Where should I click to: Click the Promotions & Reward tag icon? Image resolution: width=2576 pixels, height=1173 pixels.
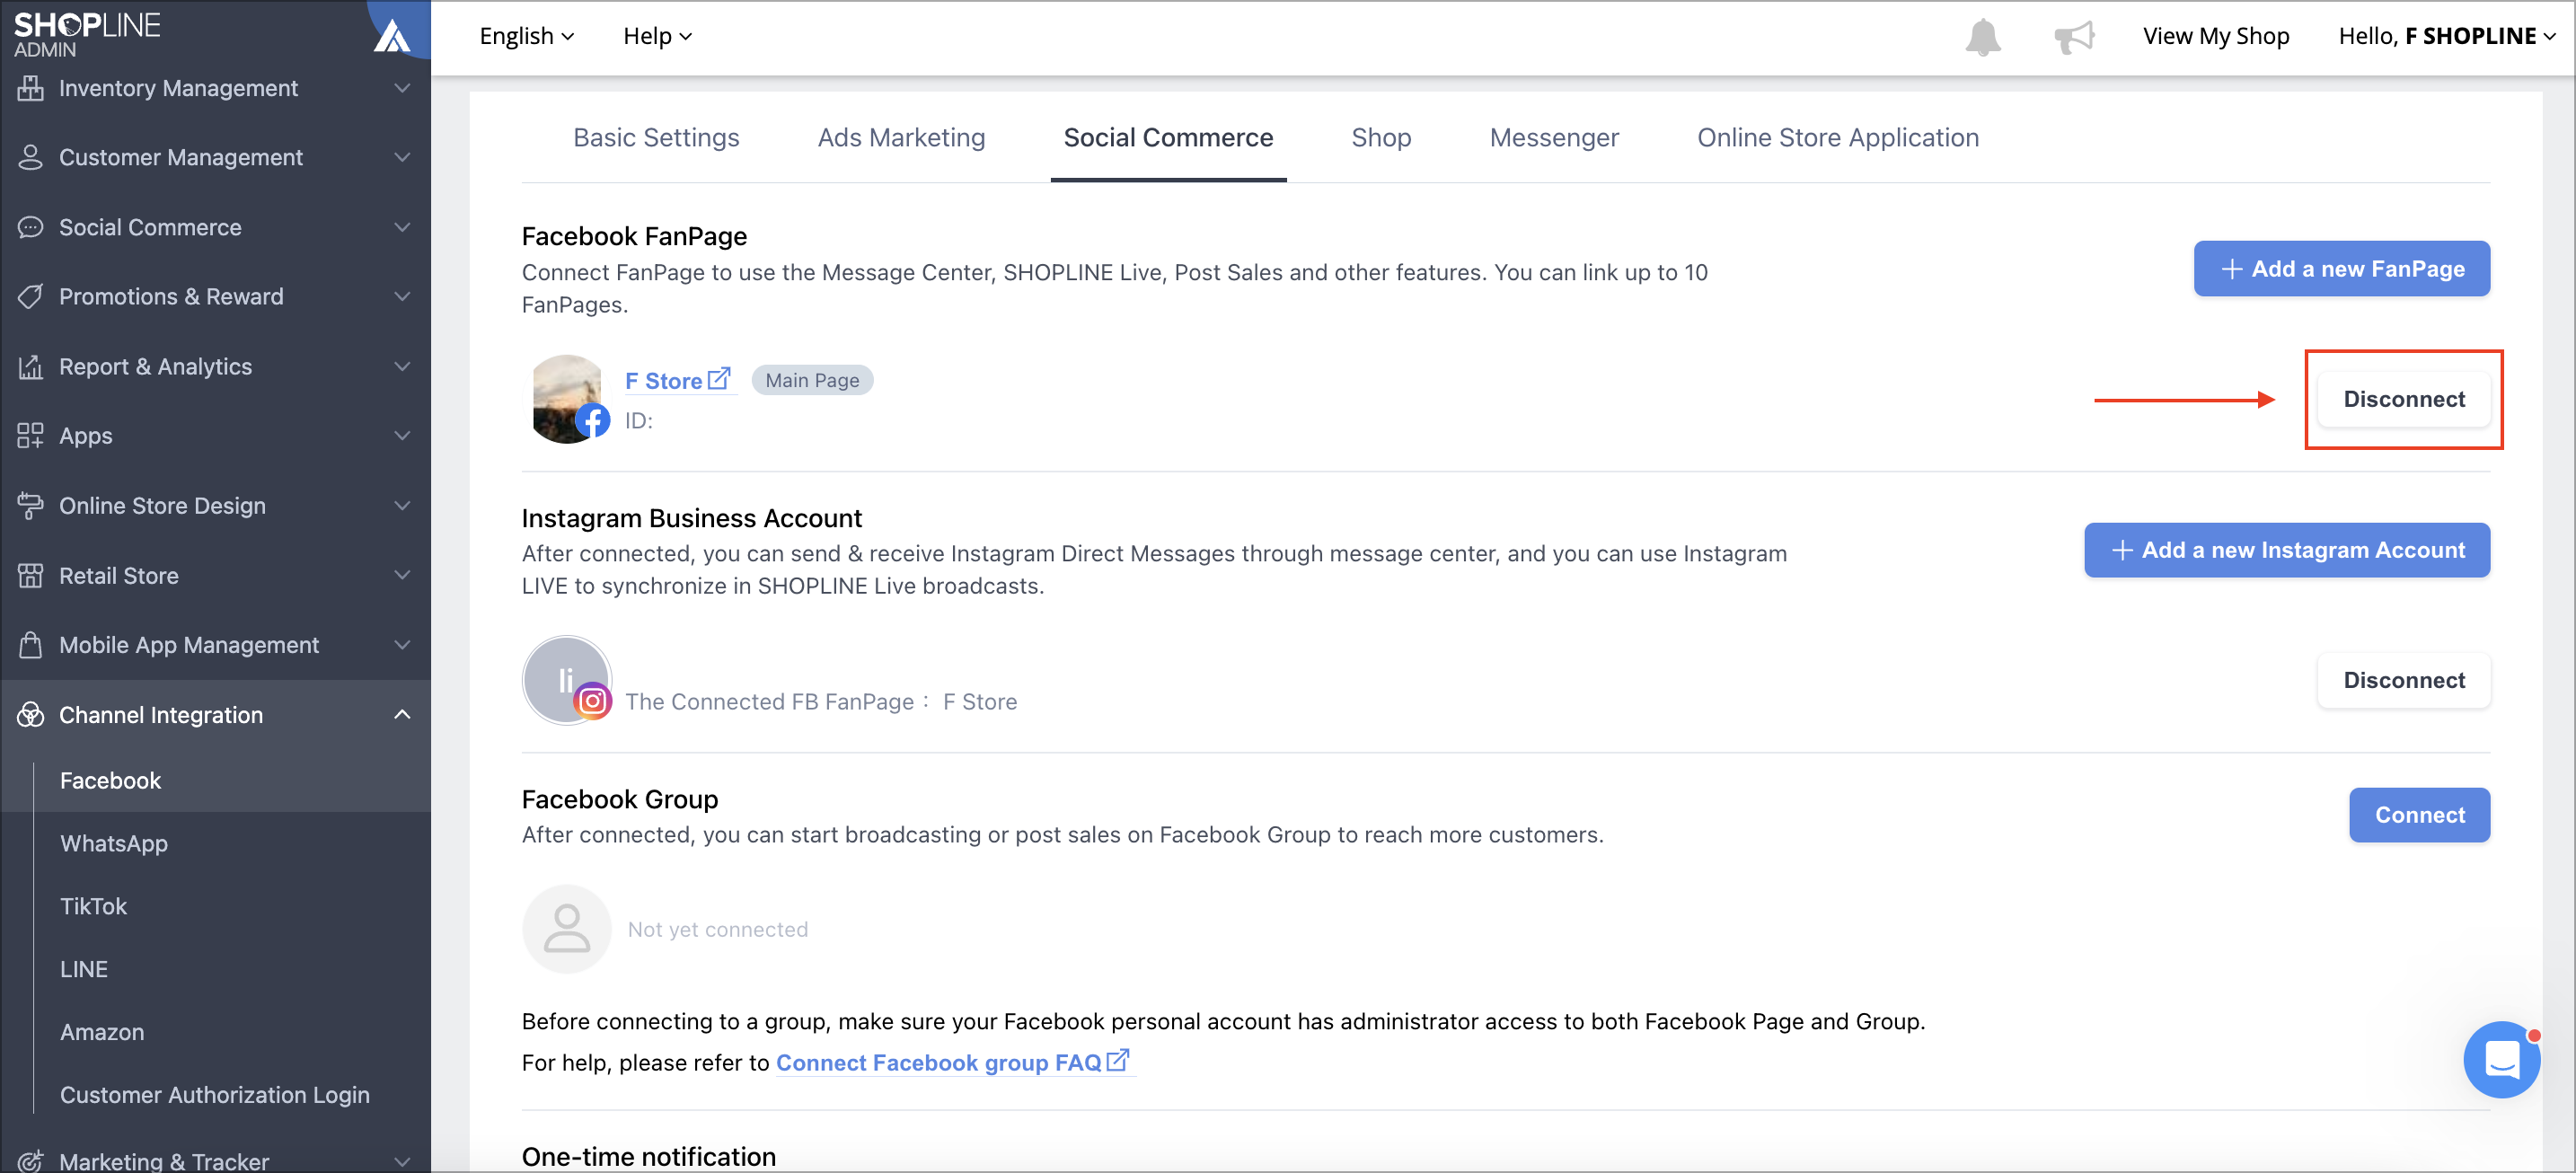(31, 296)
